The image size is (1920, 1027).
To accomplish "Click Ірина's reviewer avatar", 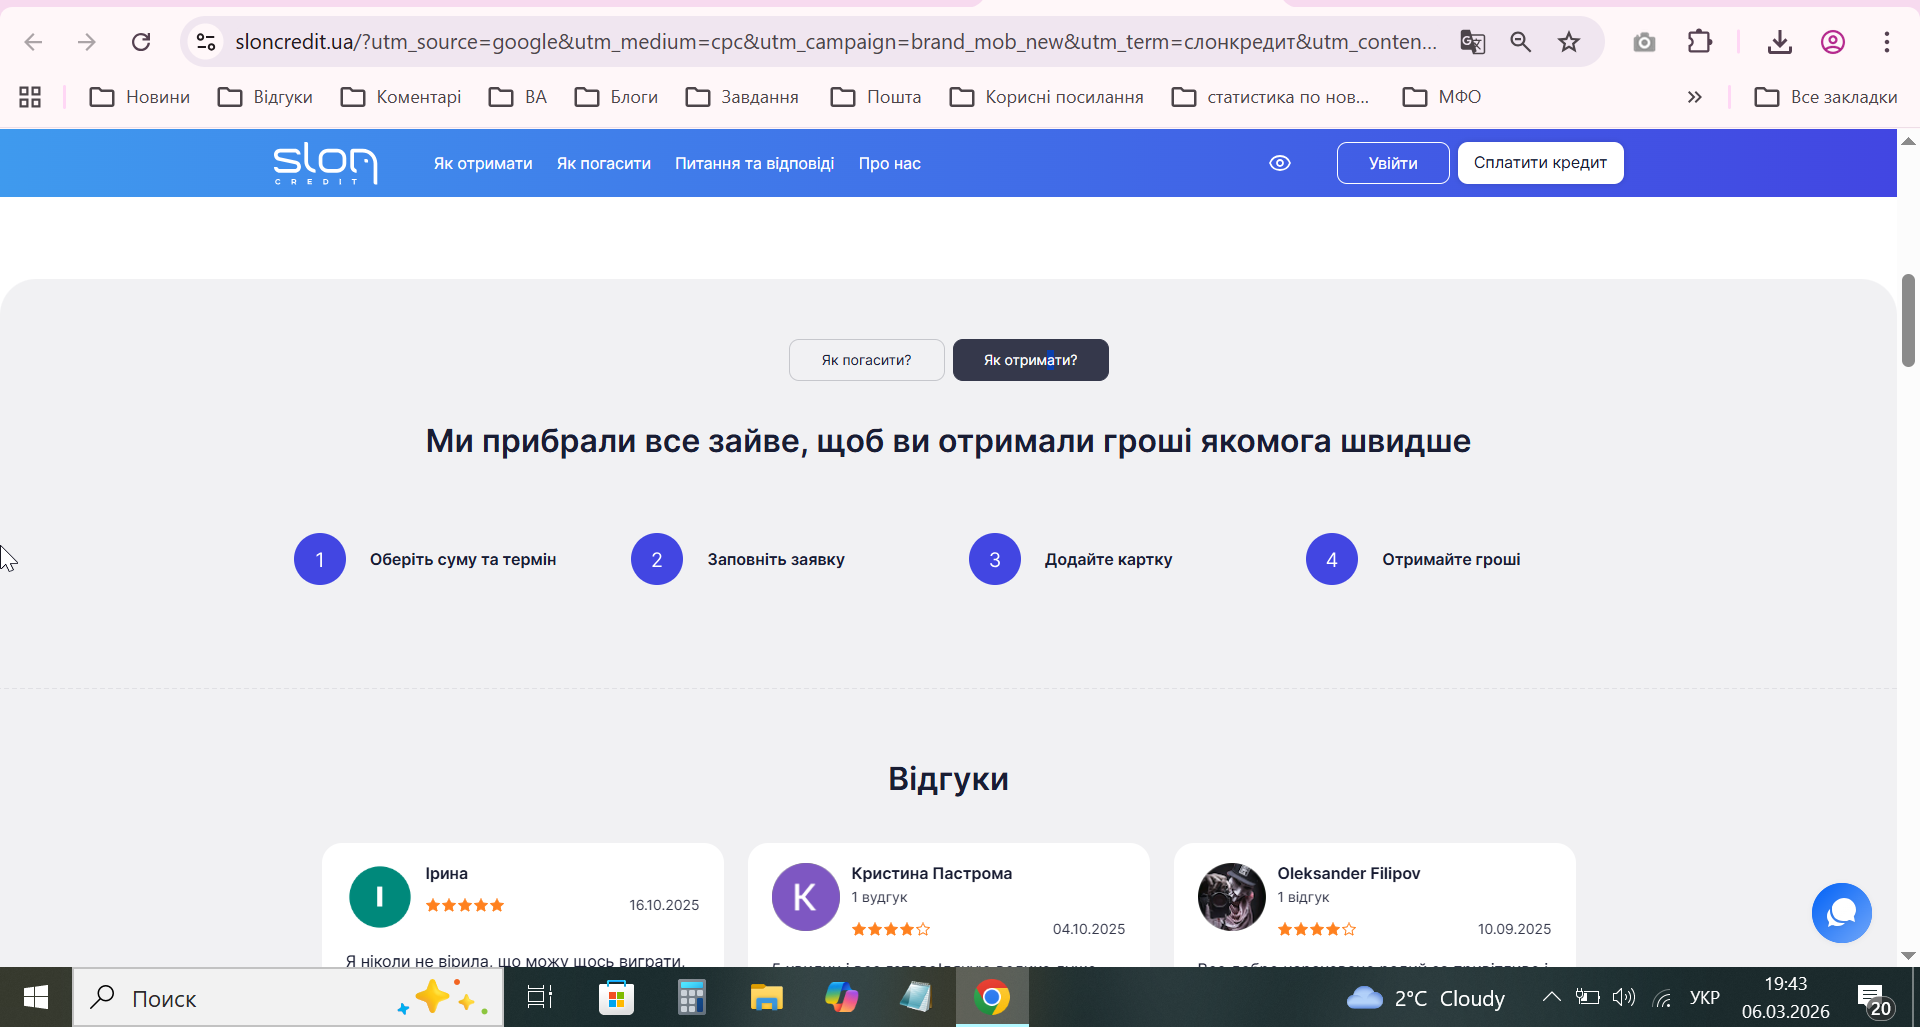I will coord(380,897).
